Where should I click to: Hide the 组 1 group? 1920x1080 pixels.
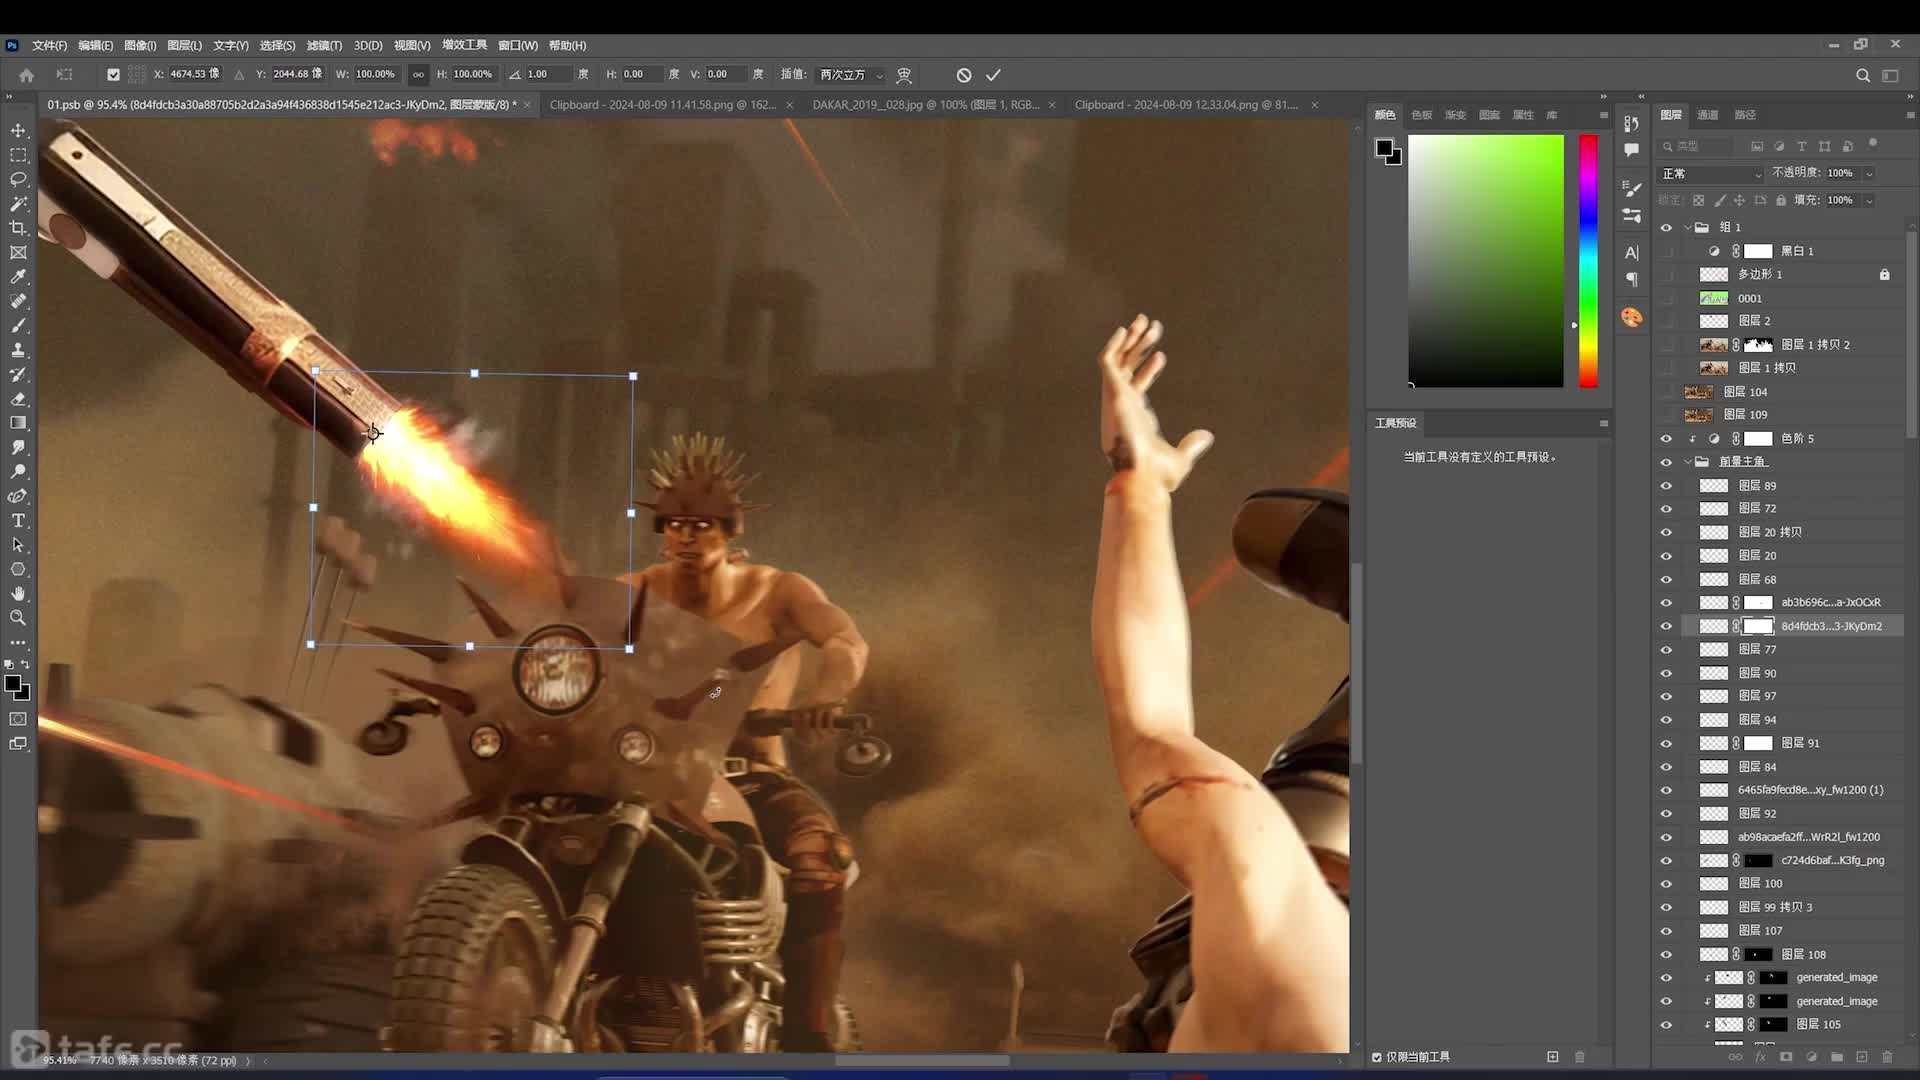coord(1666,227)
